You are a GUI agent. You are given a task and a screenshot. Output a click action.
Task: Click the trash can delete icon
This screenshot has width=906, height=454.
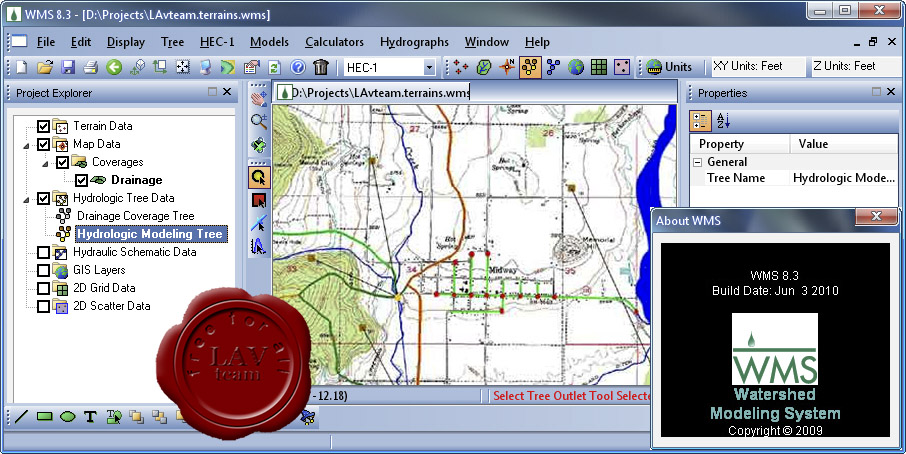[x=321, y=67]
